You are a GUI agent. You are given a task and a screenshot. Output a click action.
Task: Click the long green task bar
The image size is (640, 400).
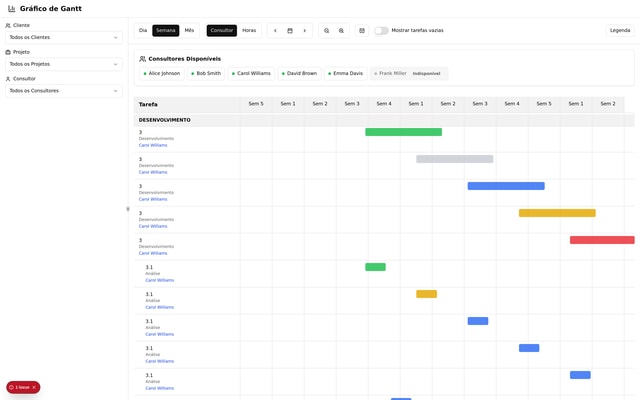coord(403,132)
